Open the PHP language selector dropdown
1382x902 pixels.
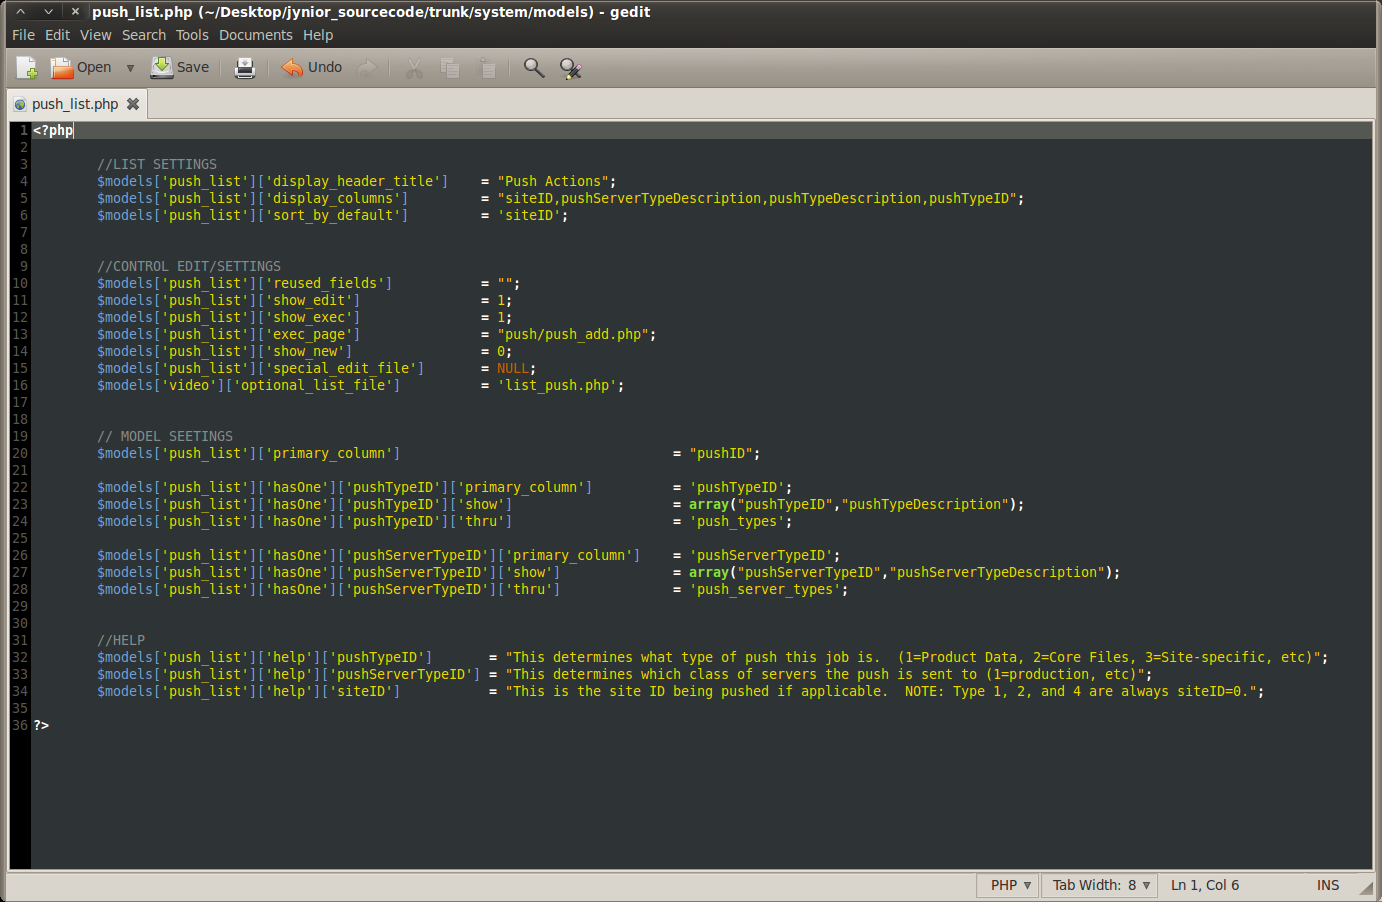click(1010, 885)
